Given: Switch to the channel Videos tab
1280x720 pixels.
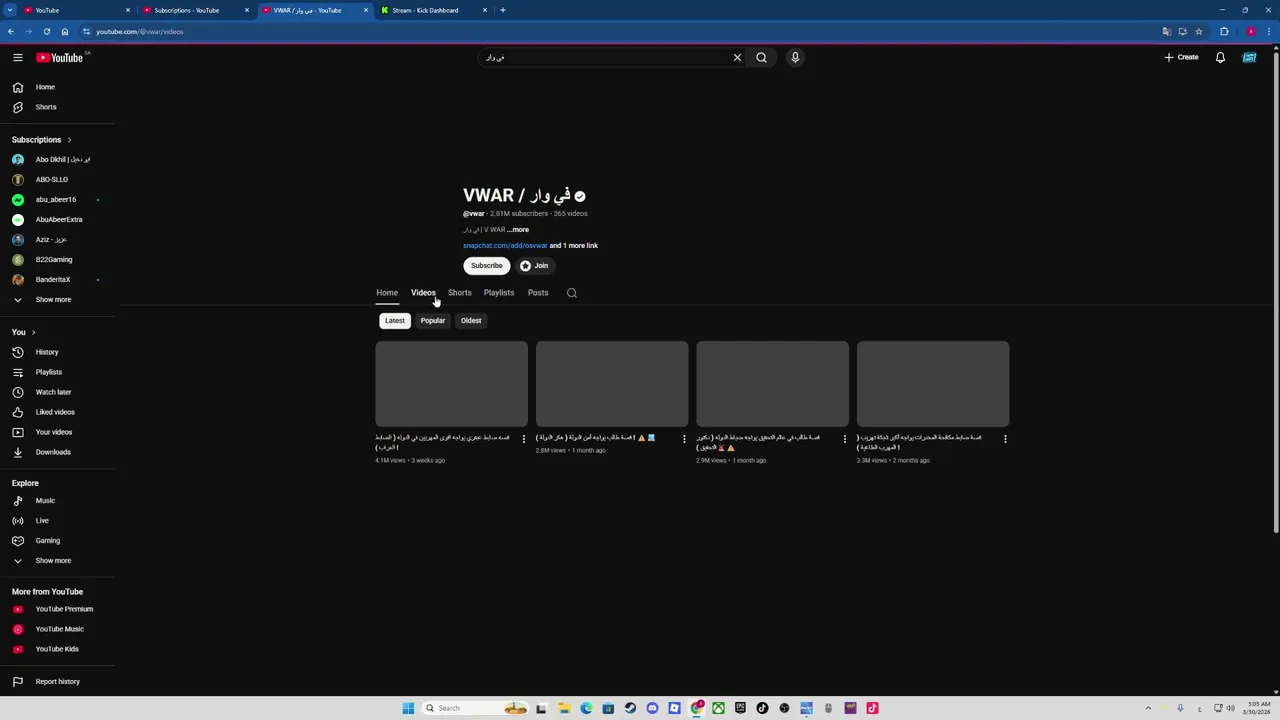Looking at the screenshot, I should tap(423, 293).
